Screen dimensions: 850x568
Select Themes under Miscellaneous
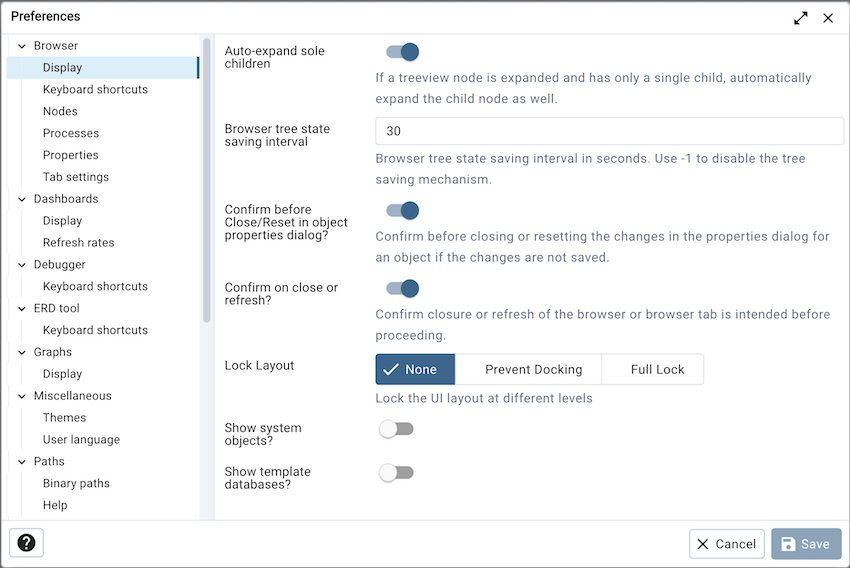pyautogui.click(x=64, y=418)
